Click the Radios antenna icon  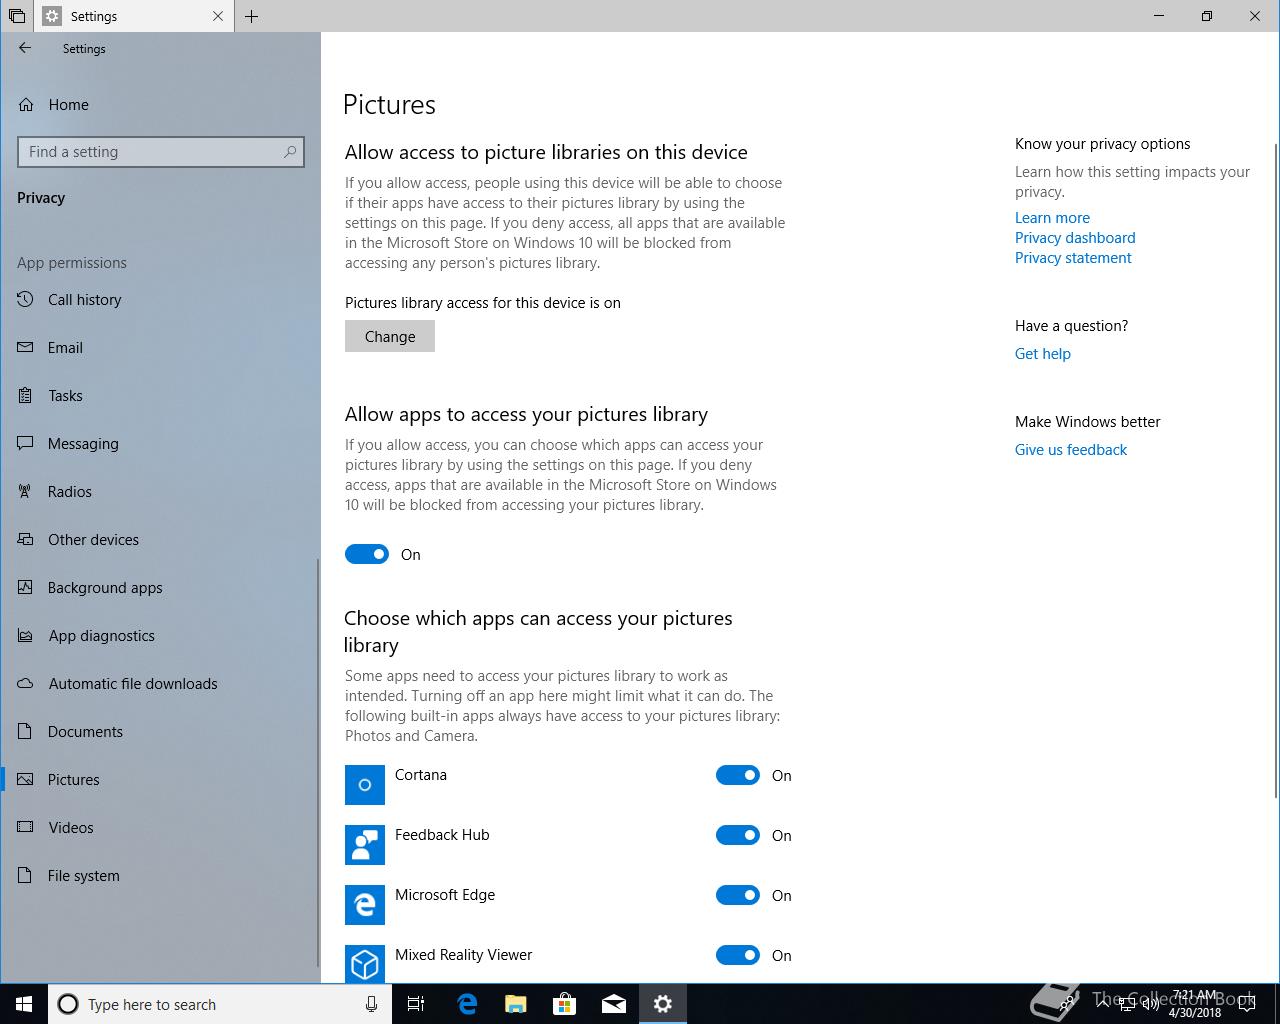pos(26,492)
